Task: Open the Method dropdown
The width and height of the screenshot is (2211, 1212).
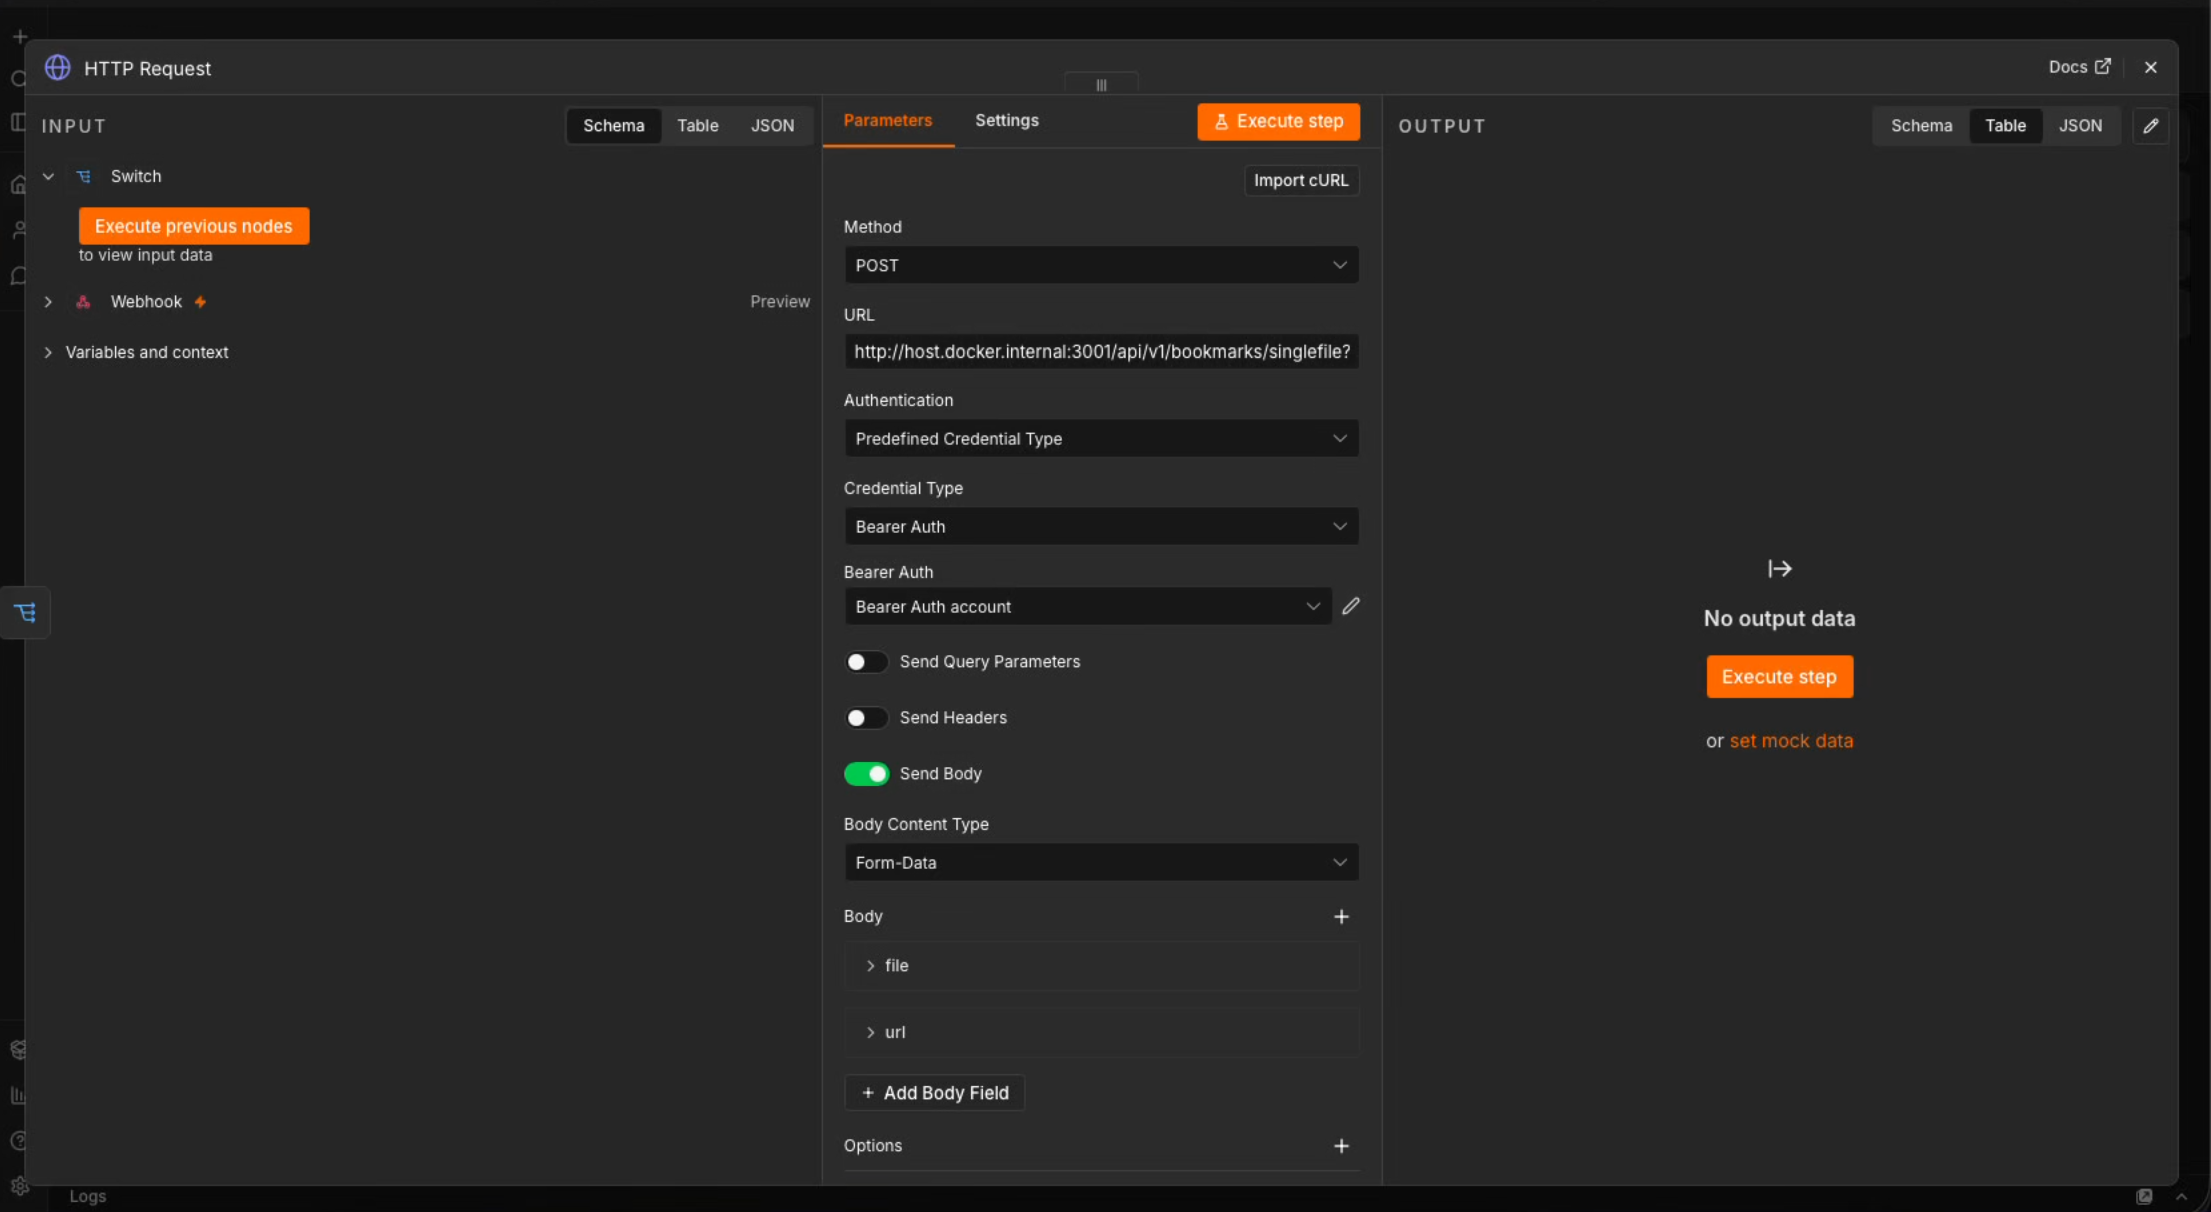Action: (1101, 265)
